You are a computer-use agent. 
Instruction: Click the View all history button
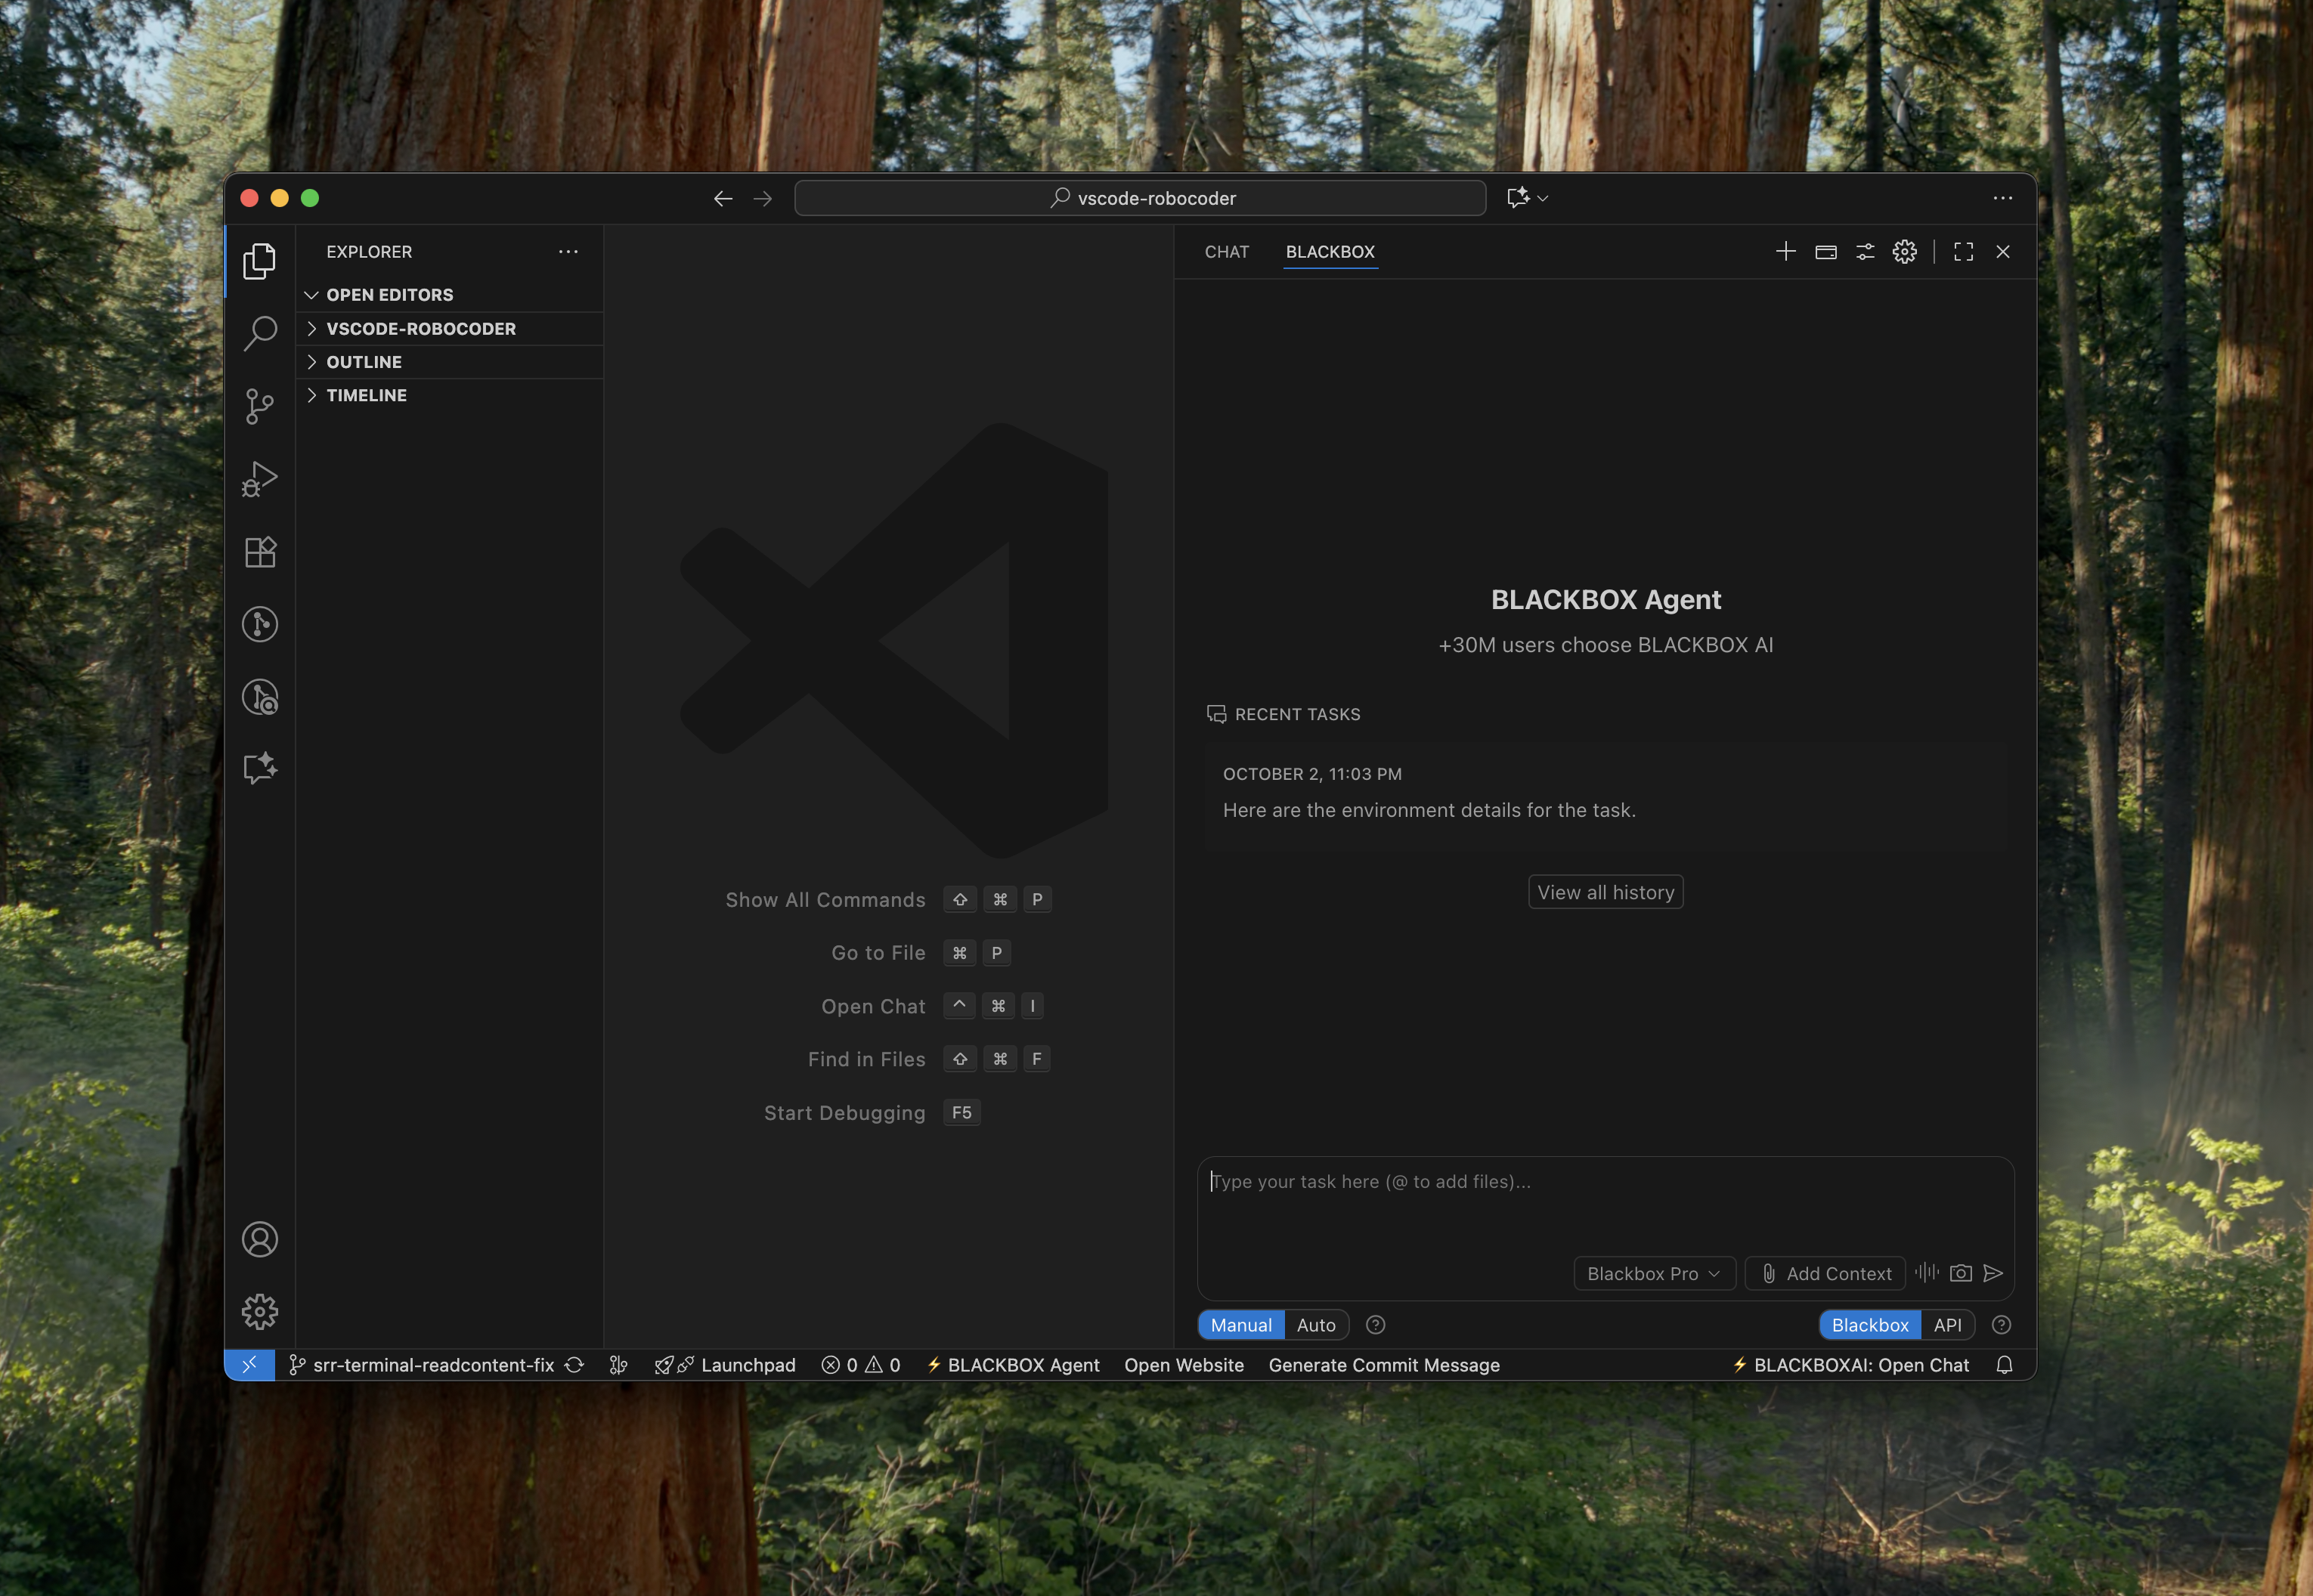[x=1604, y=892]
